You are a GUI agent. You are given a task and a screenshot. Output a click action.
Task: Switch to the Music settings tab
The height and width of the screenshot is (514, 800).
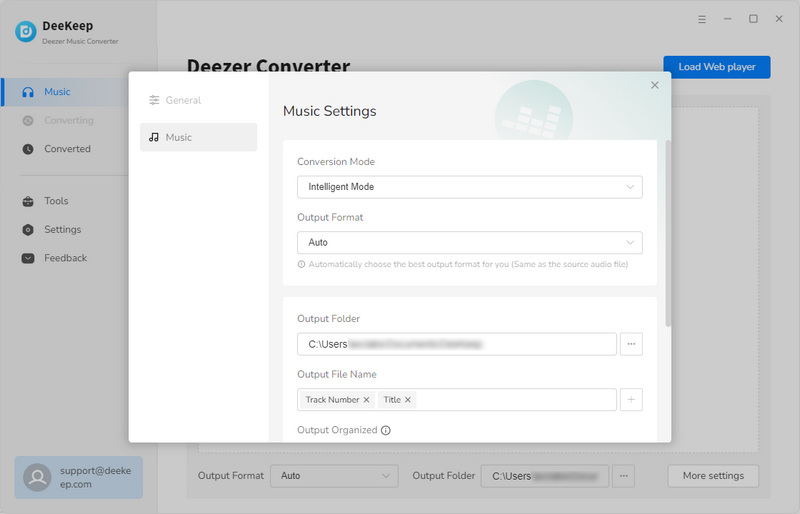(198, 137)
